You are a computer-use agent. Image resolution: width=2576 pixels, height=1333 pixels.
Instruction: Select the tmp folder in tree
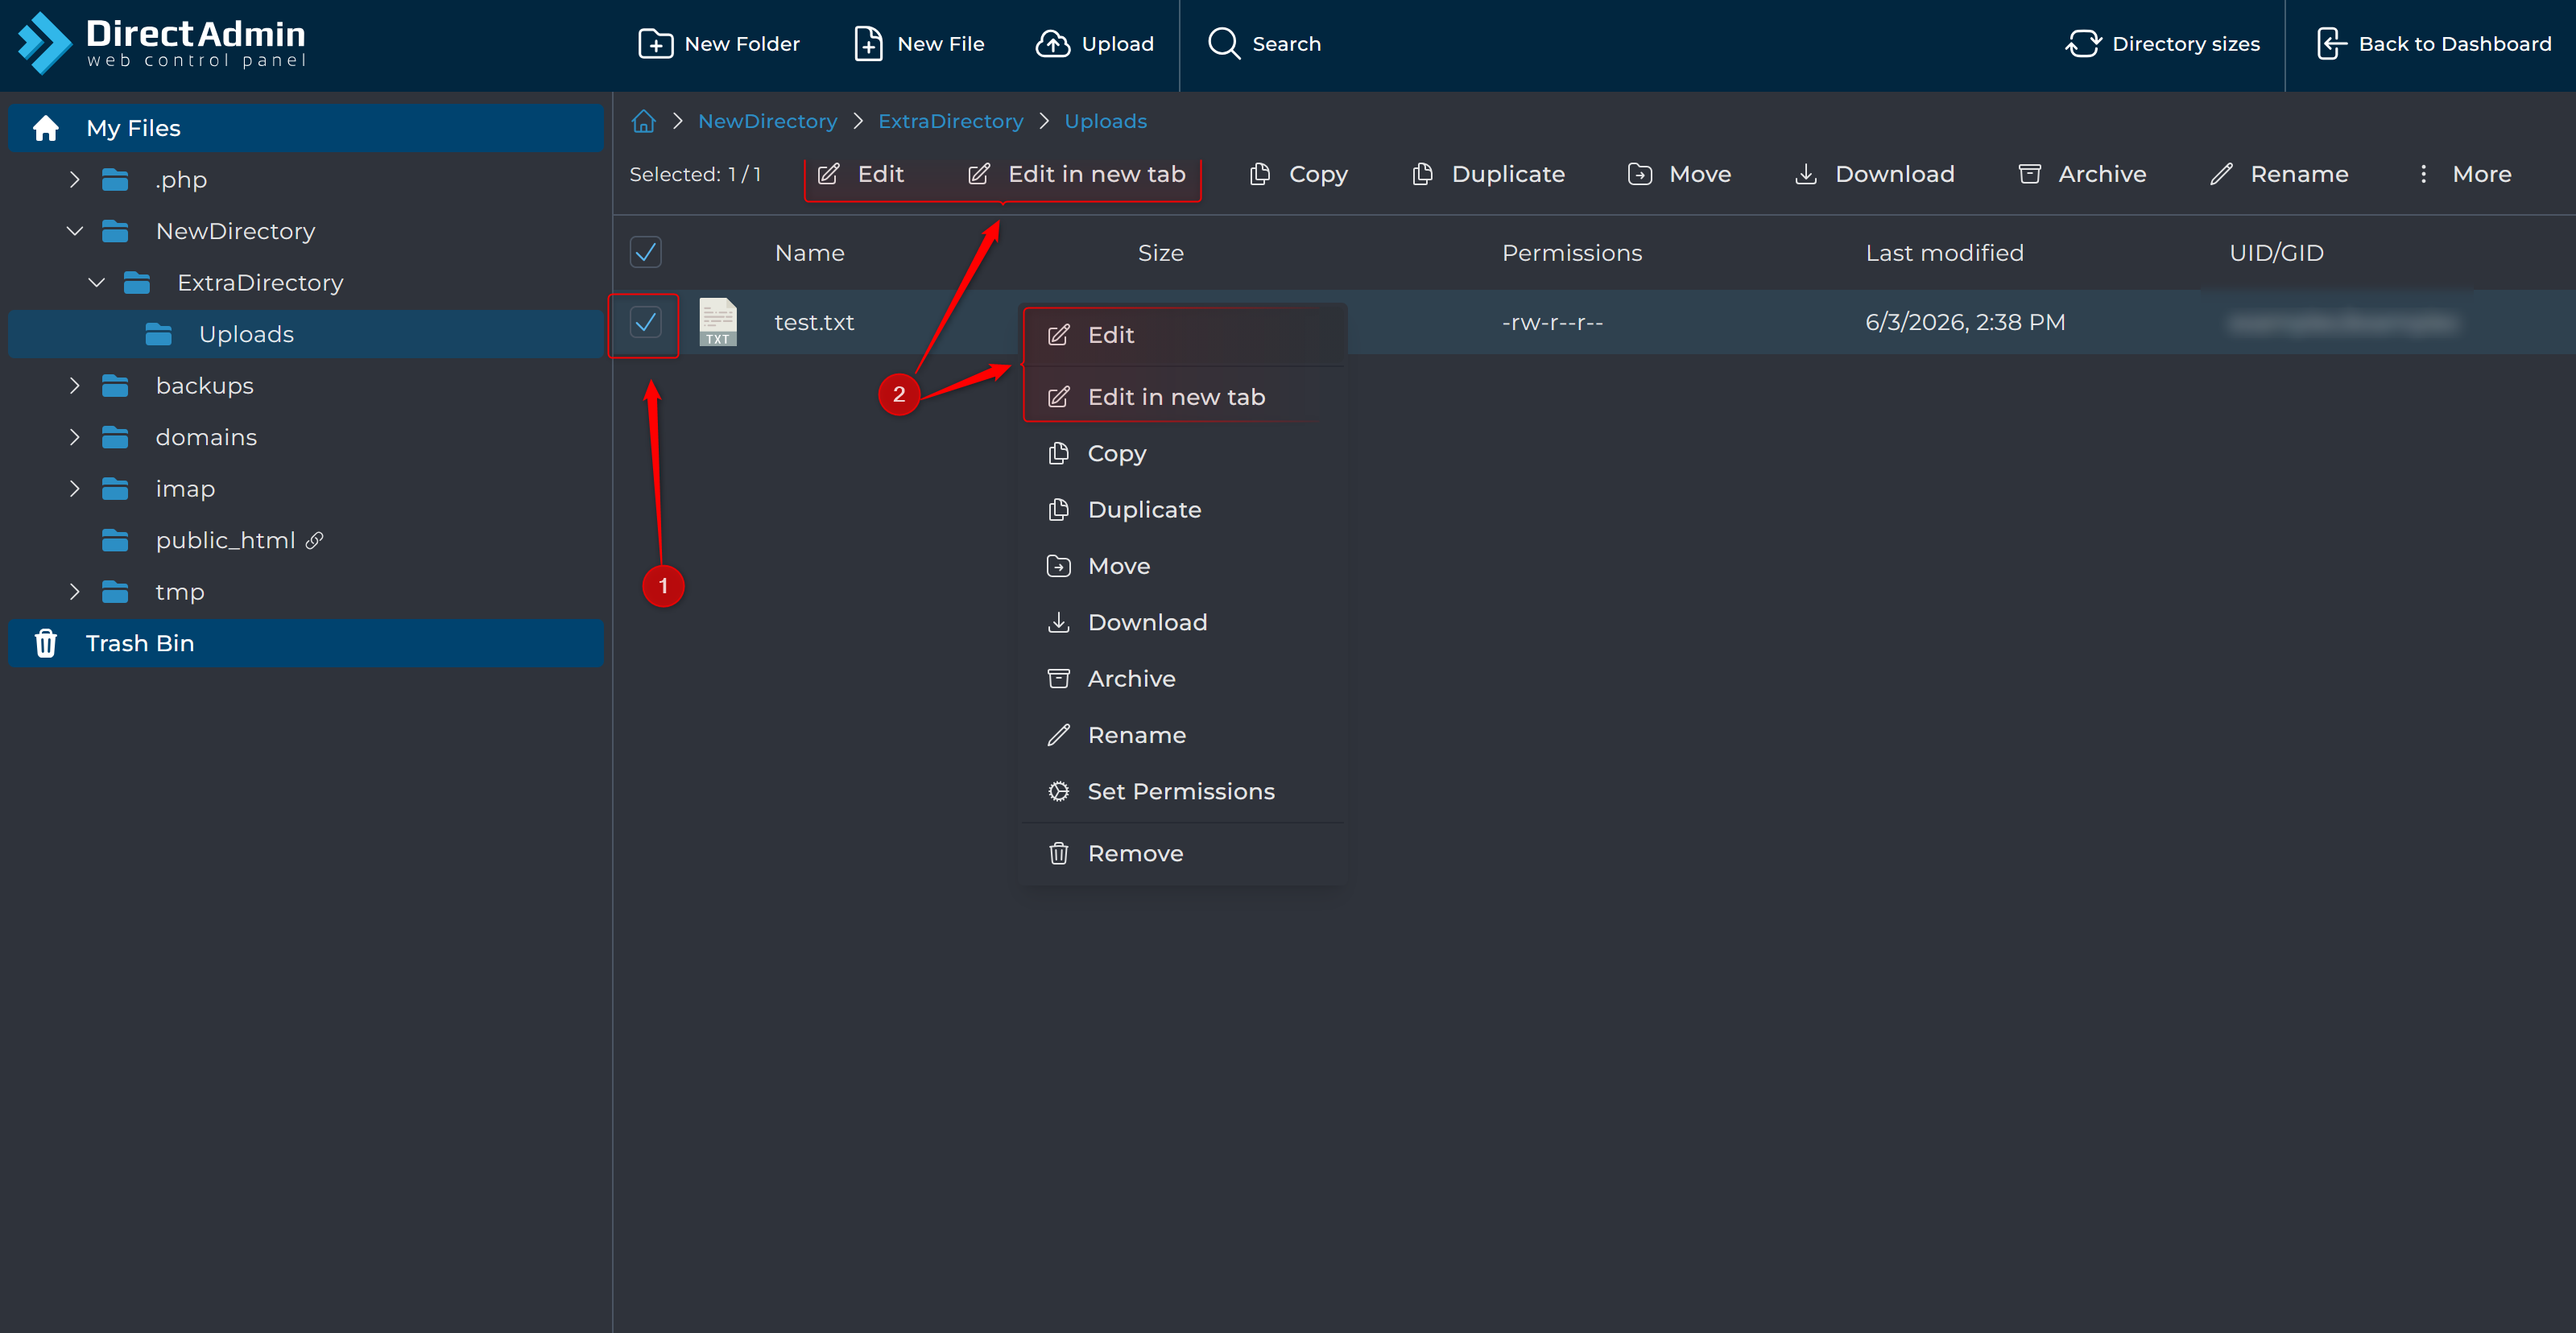point(180,592)
